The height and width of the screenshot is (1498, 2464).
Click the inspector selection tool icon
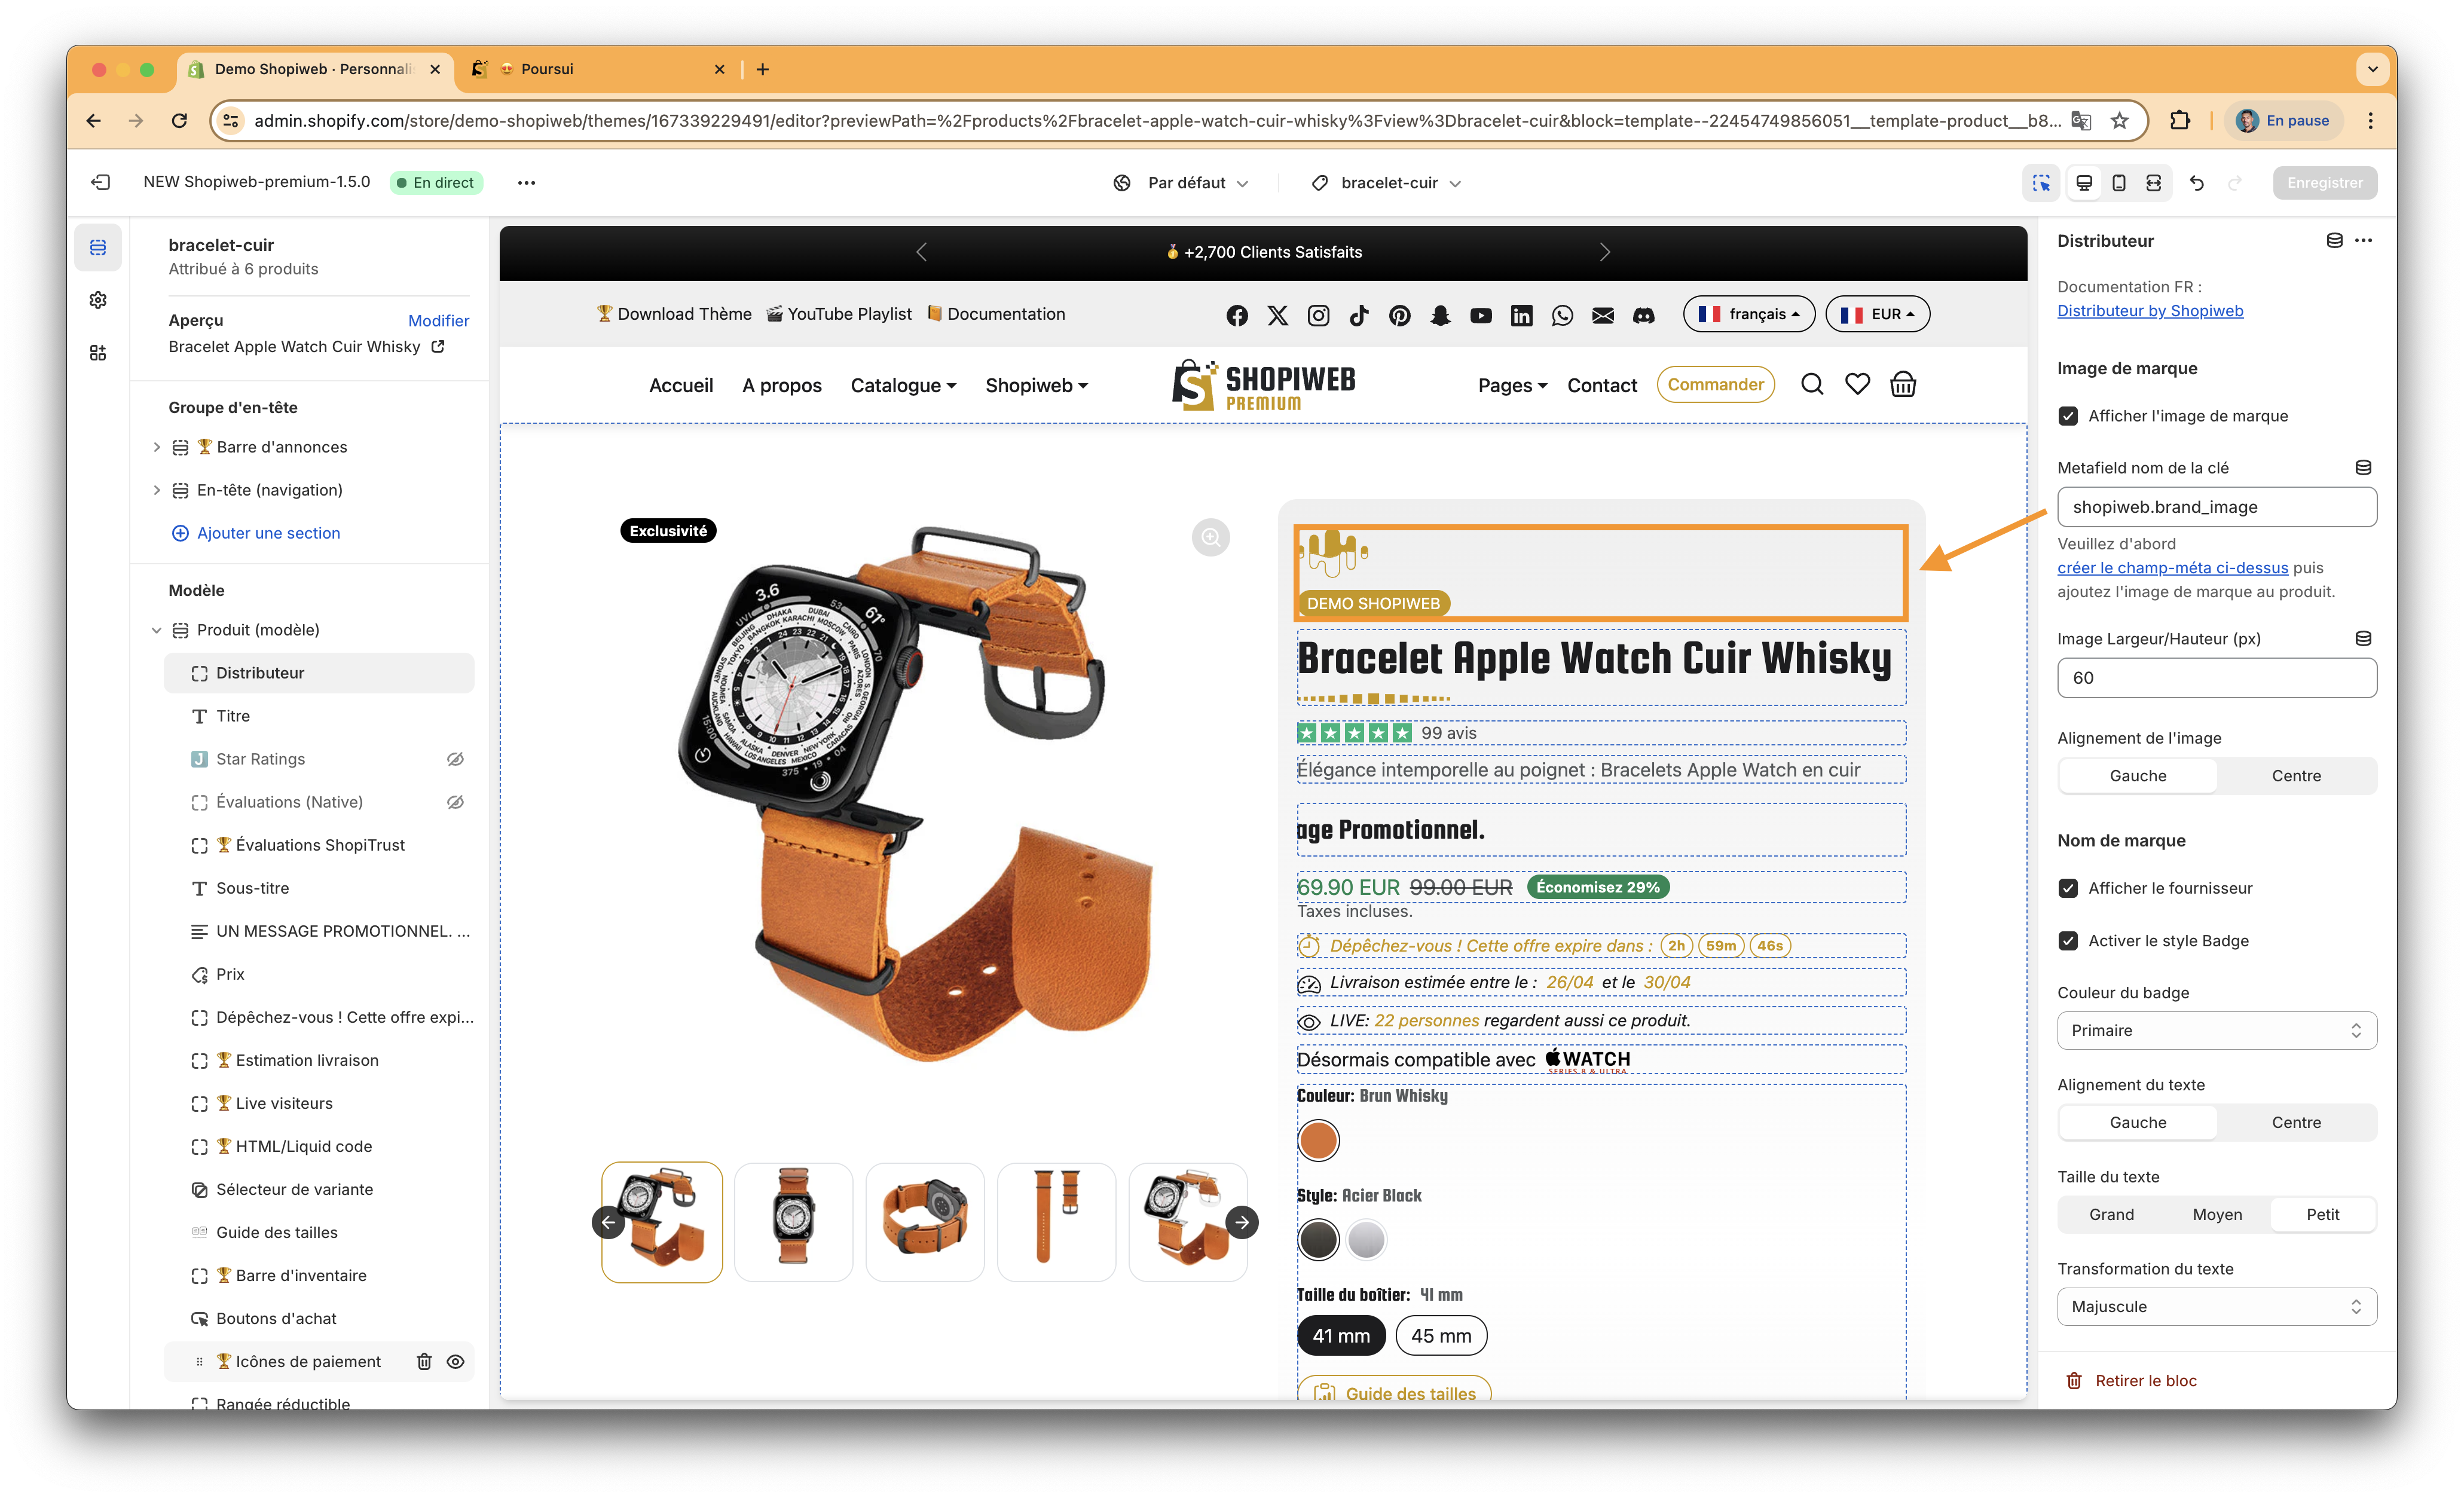coord(2041,183)
